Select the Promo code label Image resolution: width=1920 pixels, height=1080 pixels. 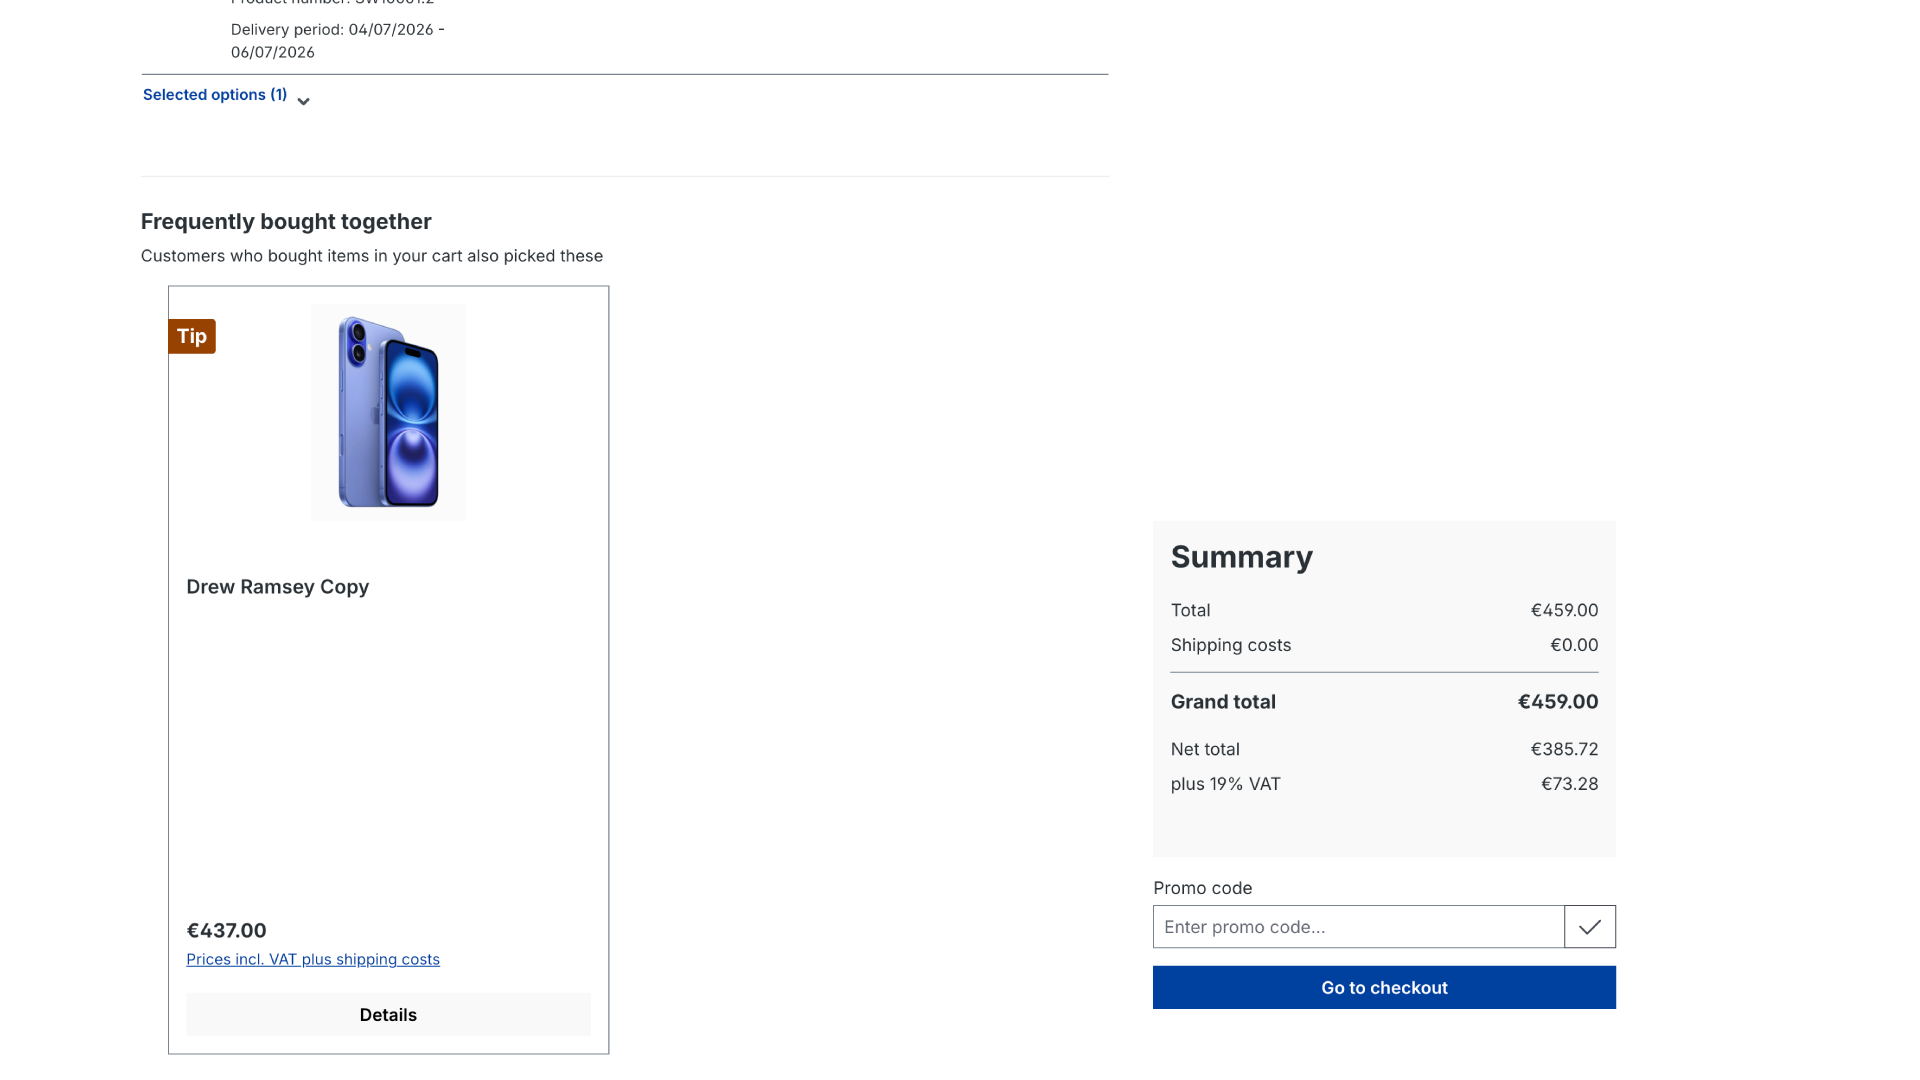pyautogui.click(x=1203, y=888)
